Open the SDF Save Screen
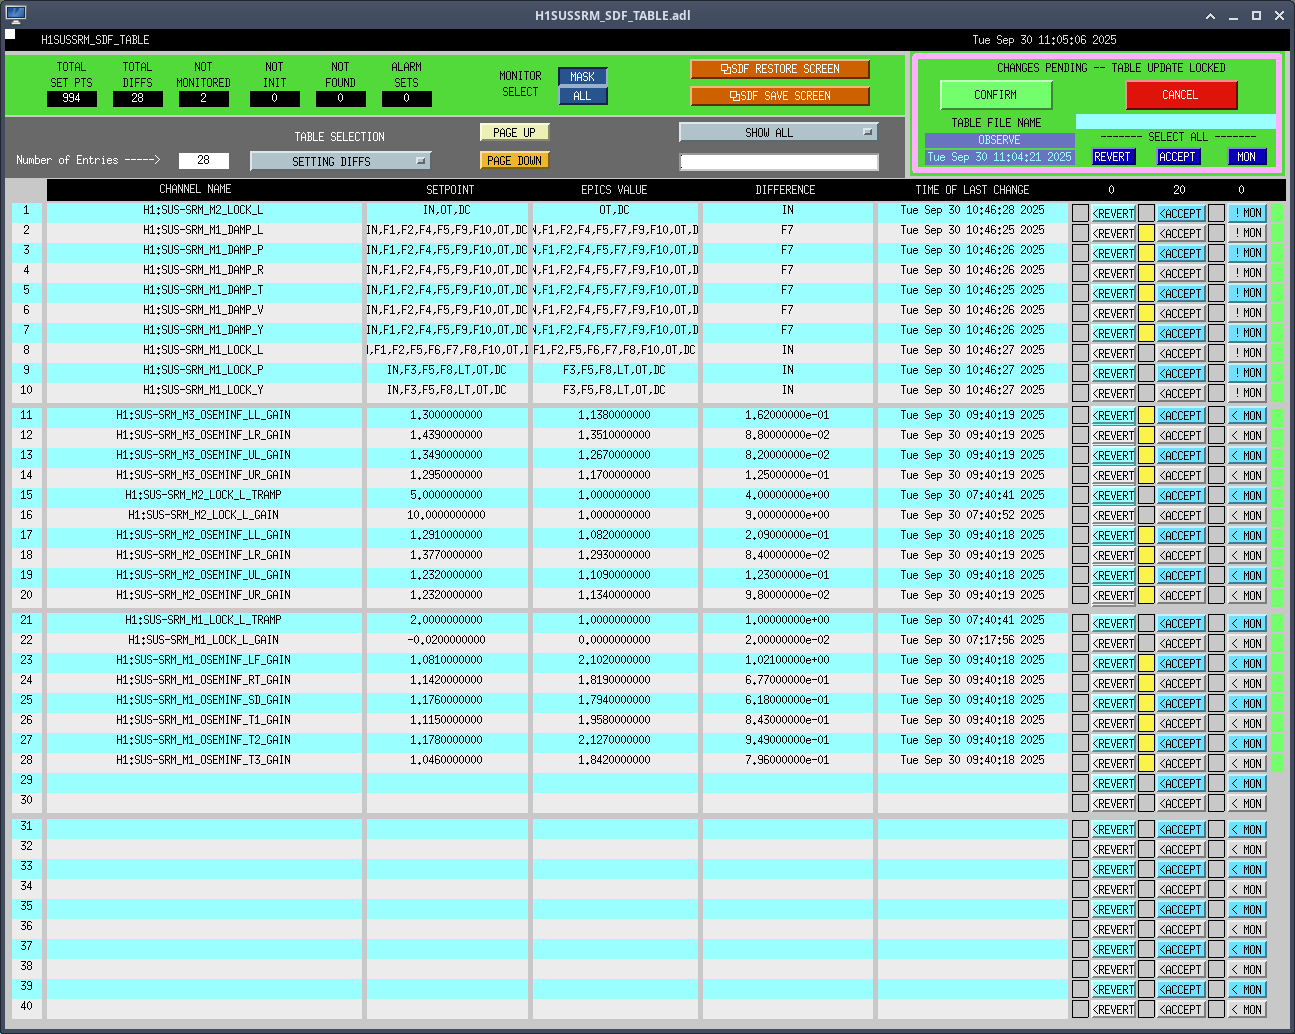The height and width of the screenshot is (1034, 1295). click(x=779, y=96)
